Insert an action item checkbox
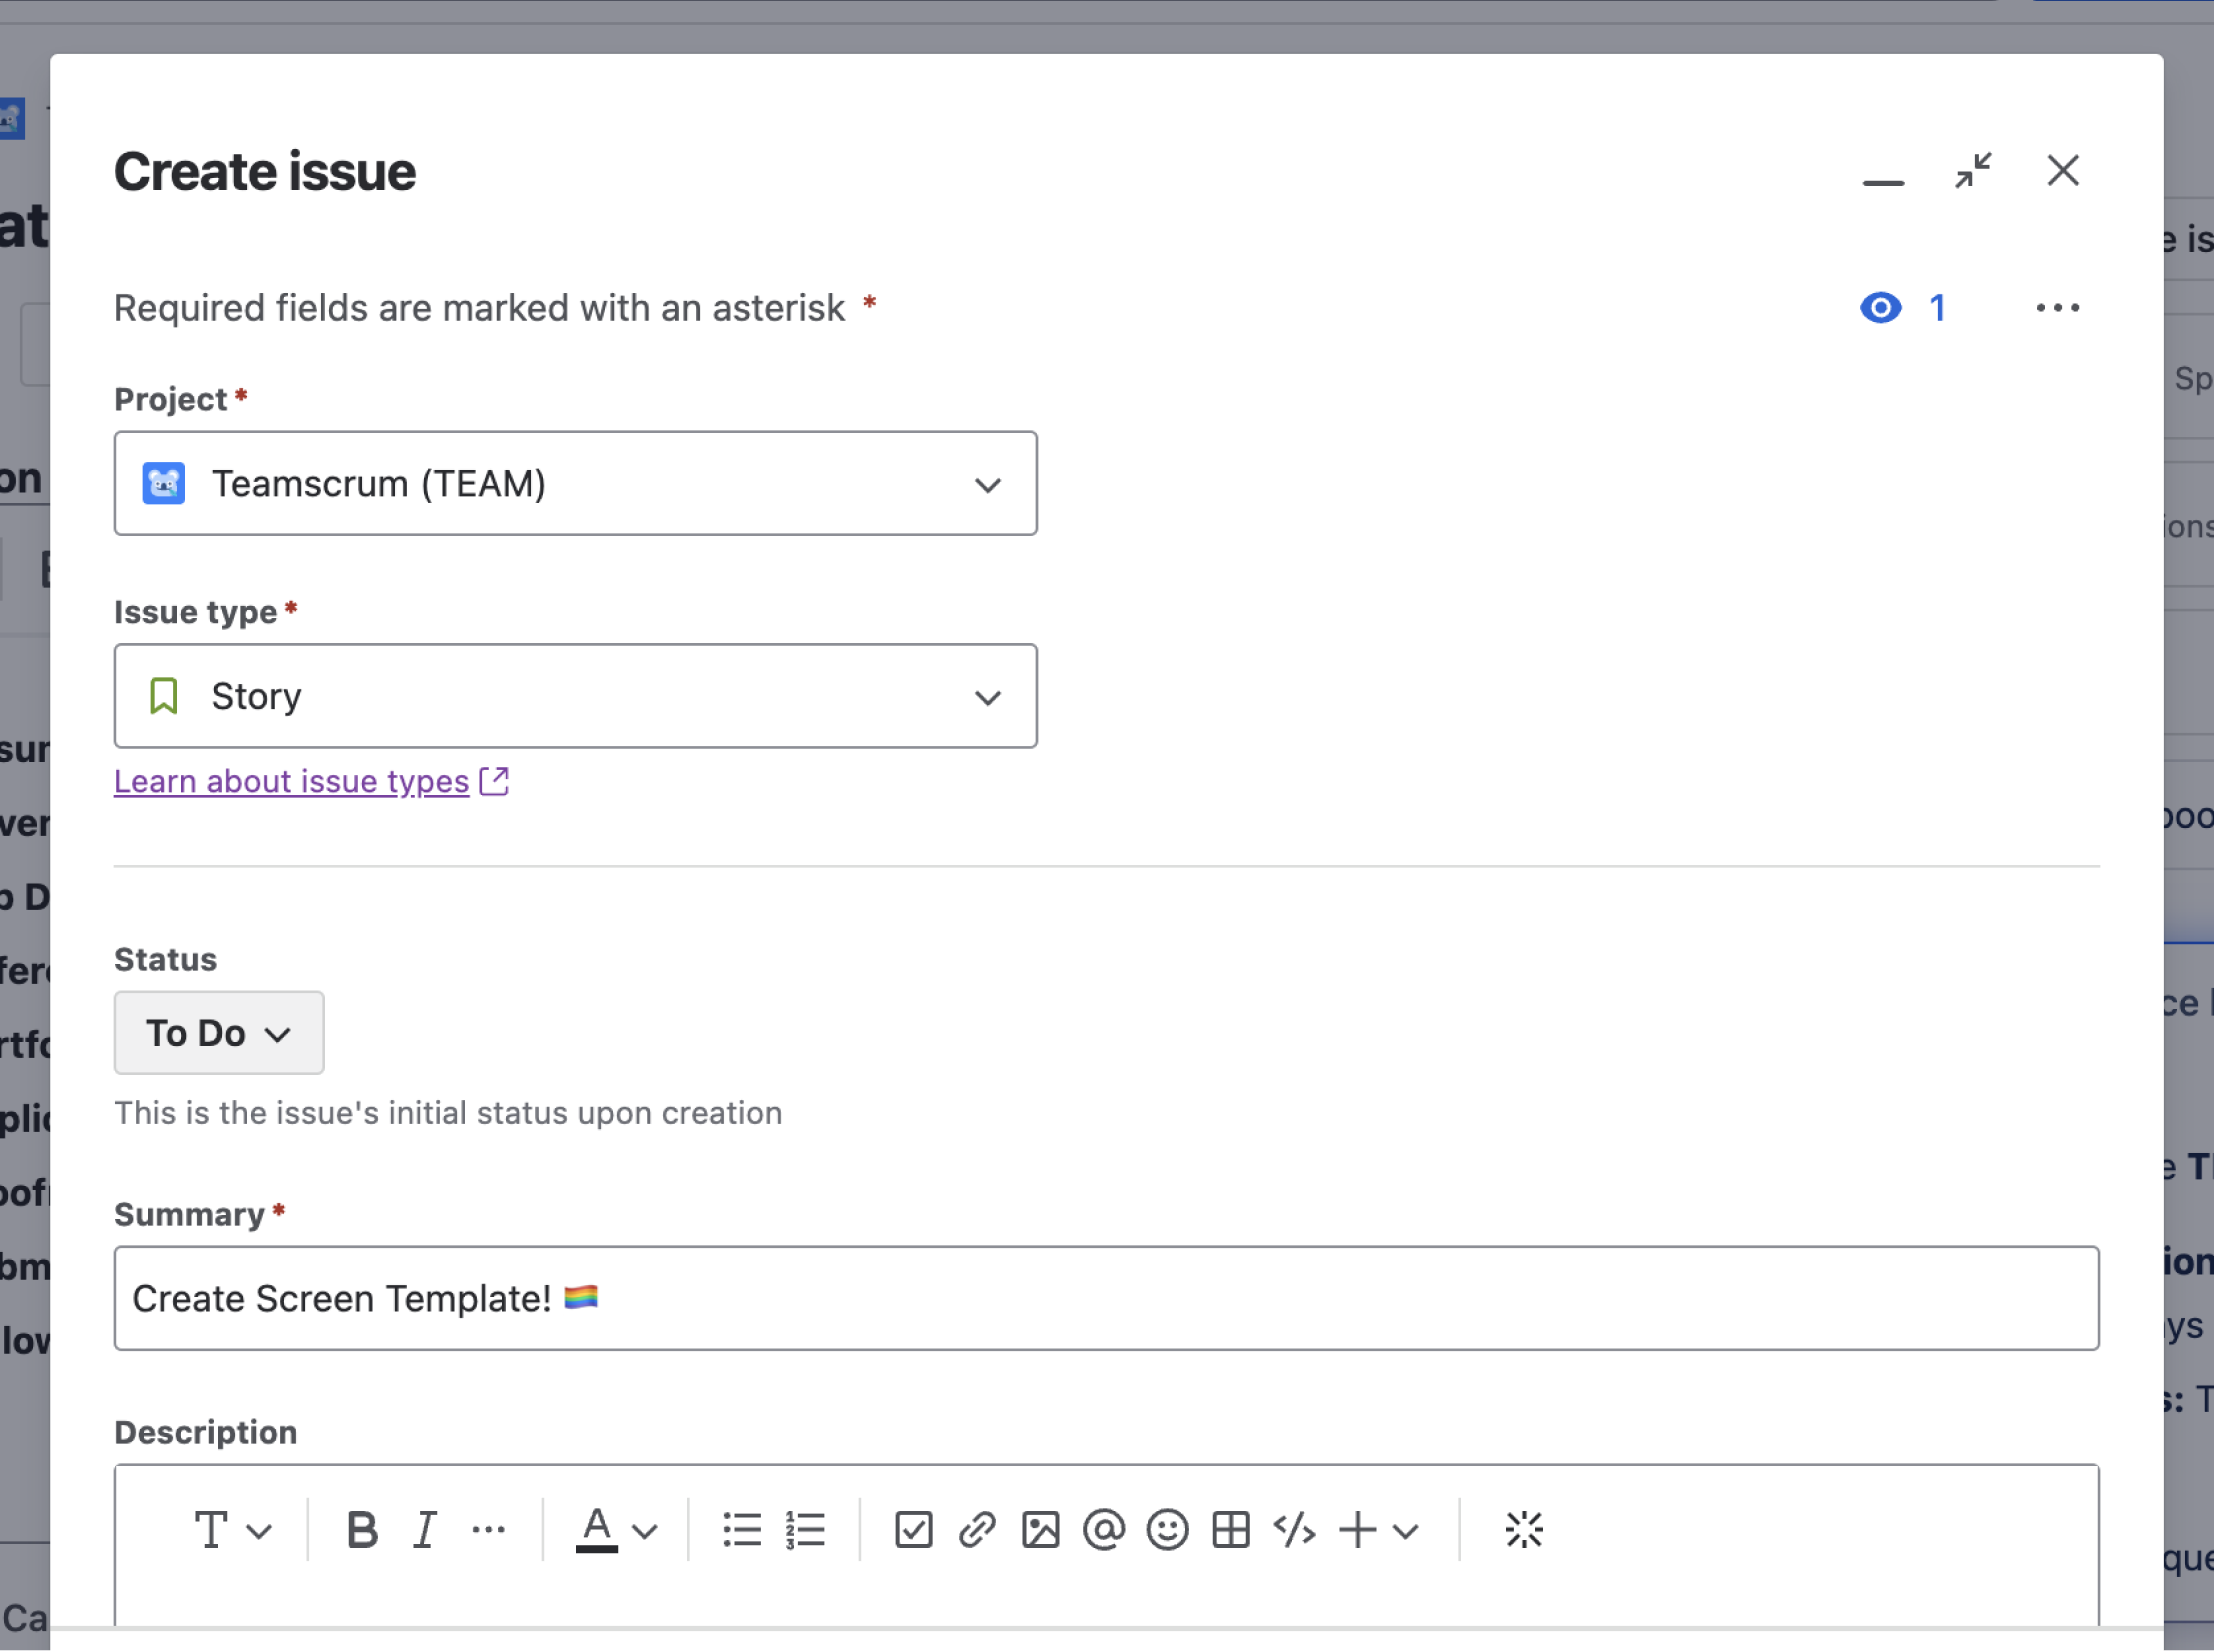Viewport: 2214px width, 1651px height. tap(914, 1530)
